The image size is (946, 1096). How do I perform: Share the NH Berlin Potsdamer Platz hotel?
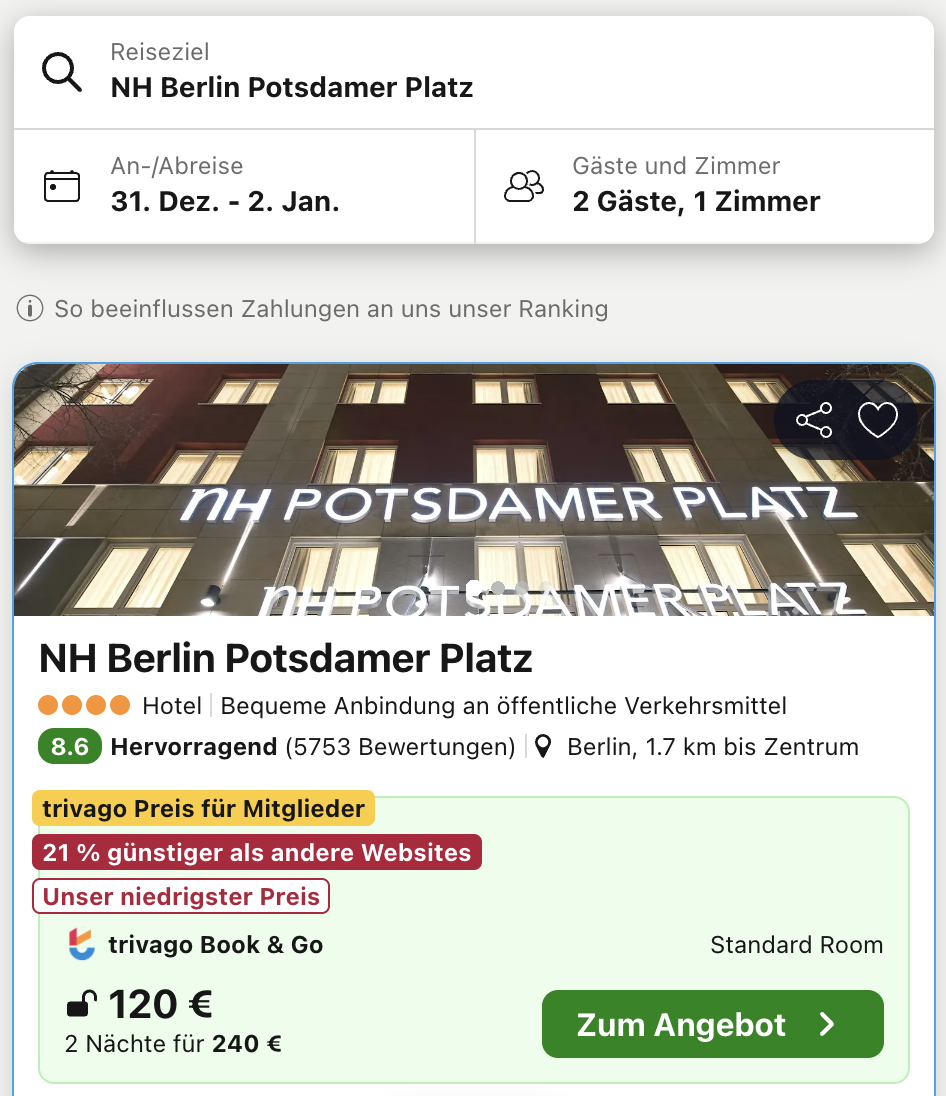pos(814,420)
